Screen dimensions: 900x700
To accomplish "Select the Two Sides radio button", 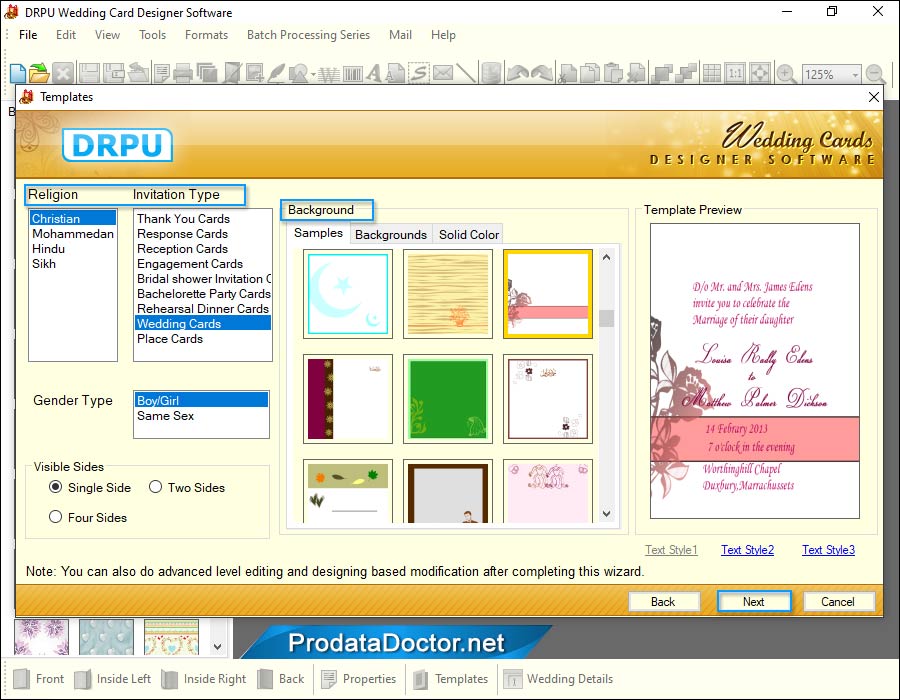I will click(x=156, y=487).
